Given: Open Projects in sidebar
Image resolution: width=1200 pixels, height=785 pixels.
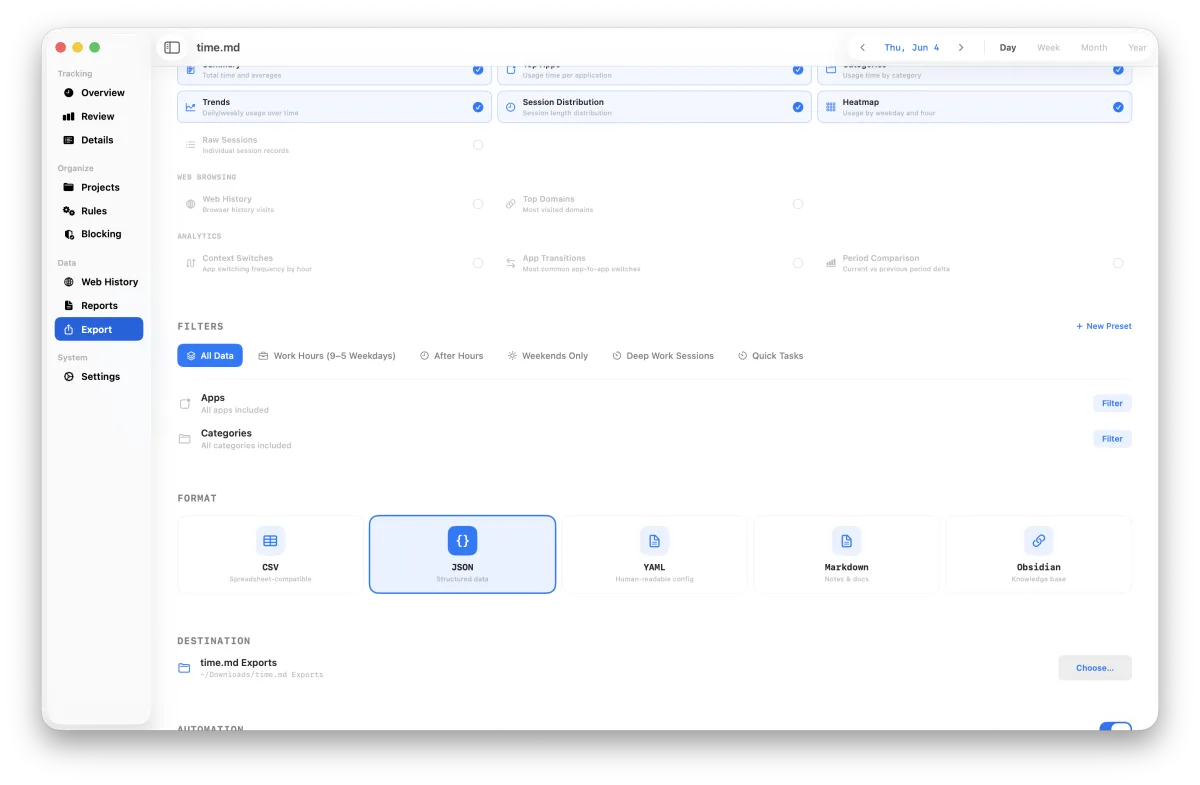Looking at the screenshot, I should pos(99,187).
